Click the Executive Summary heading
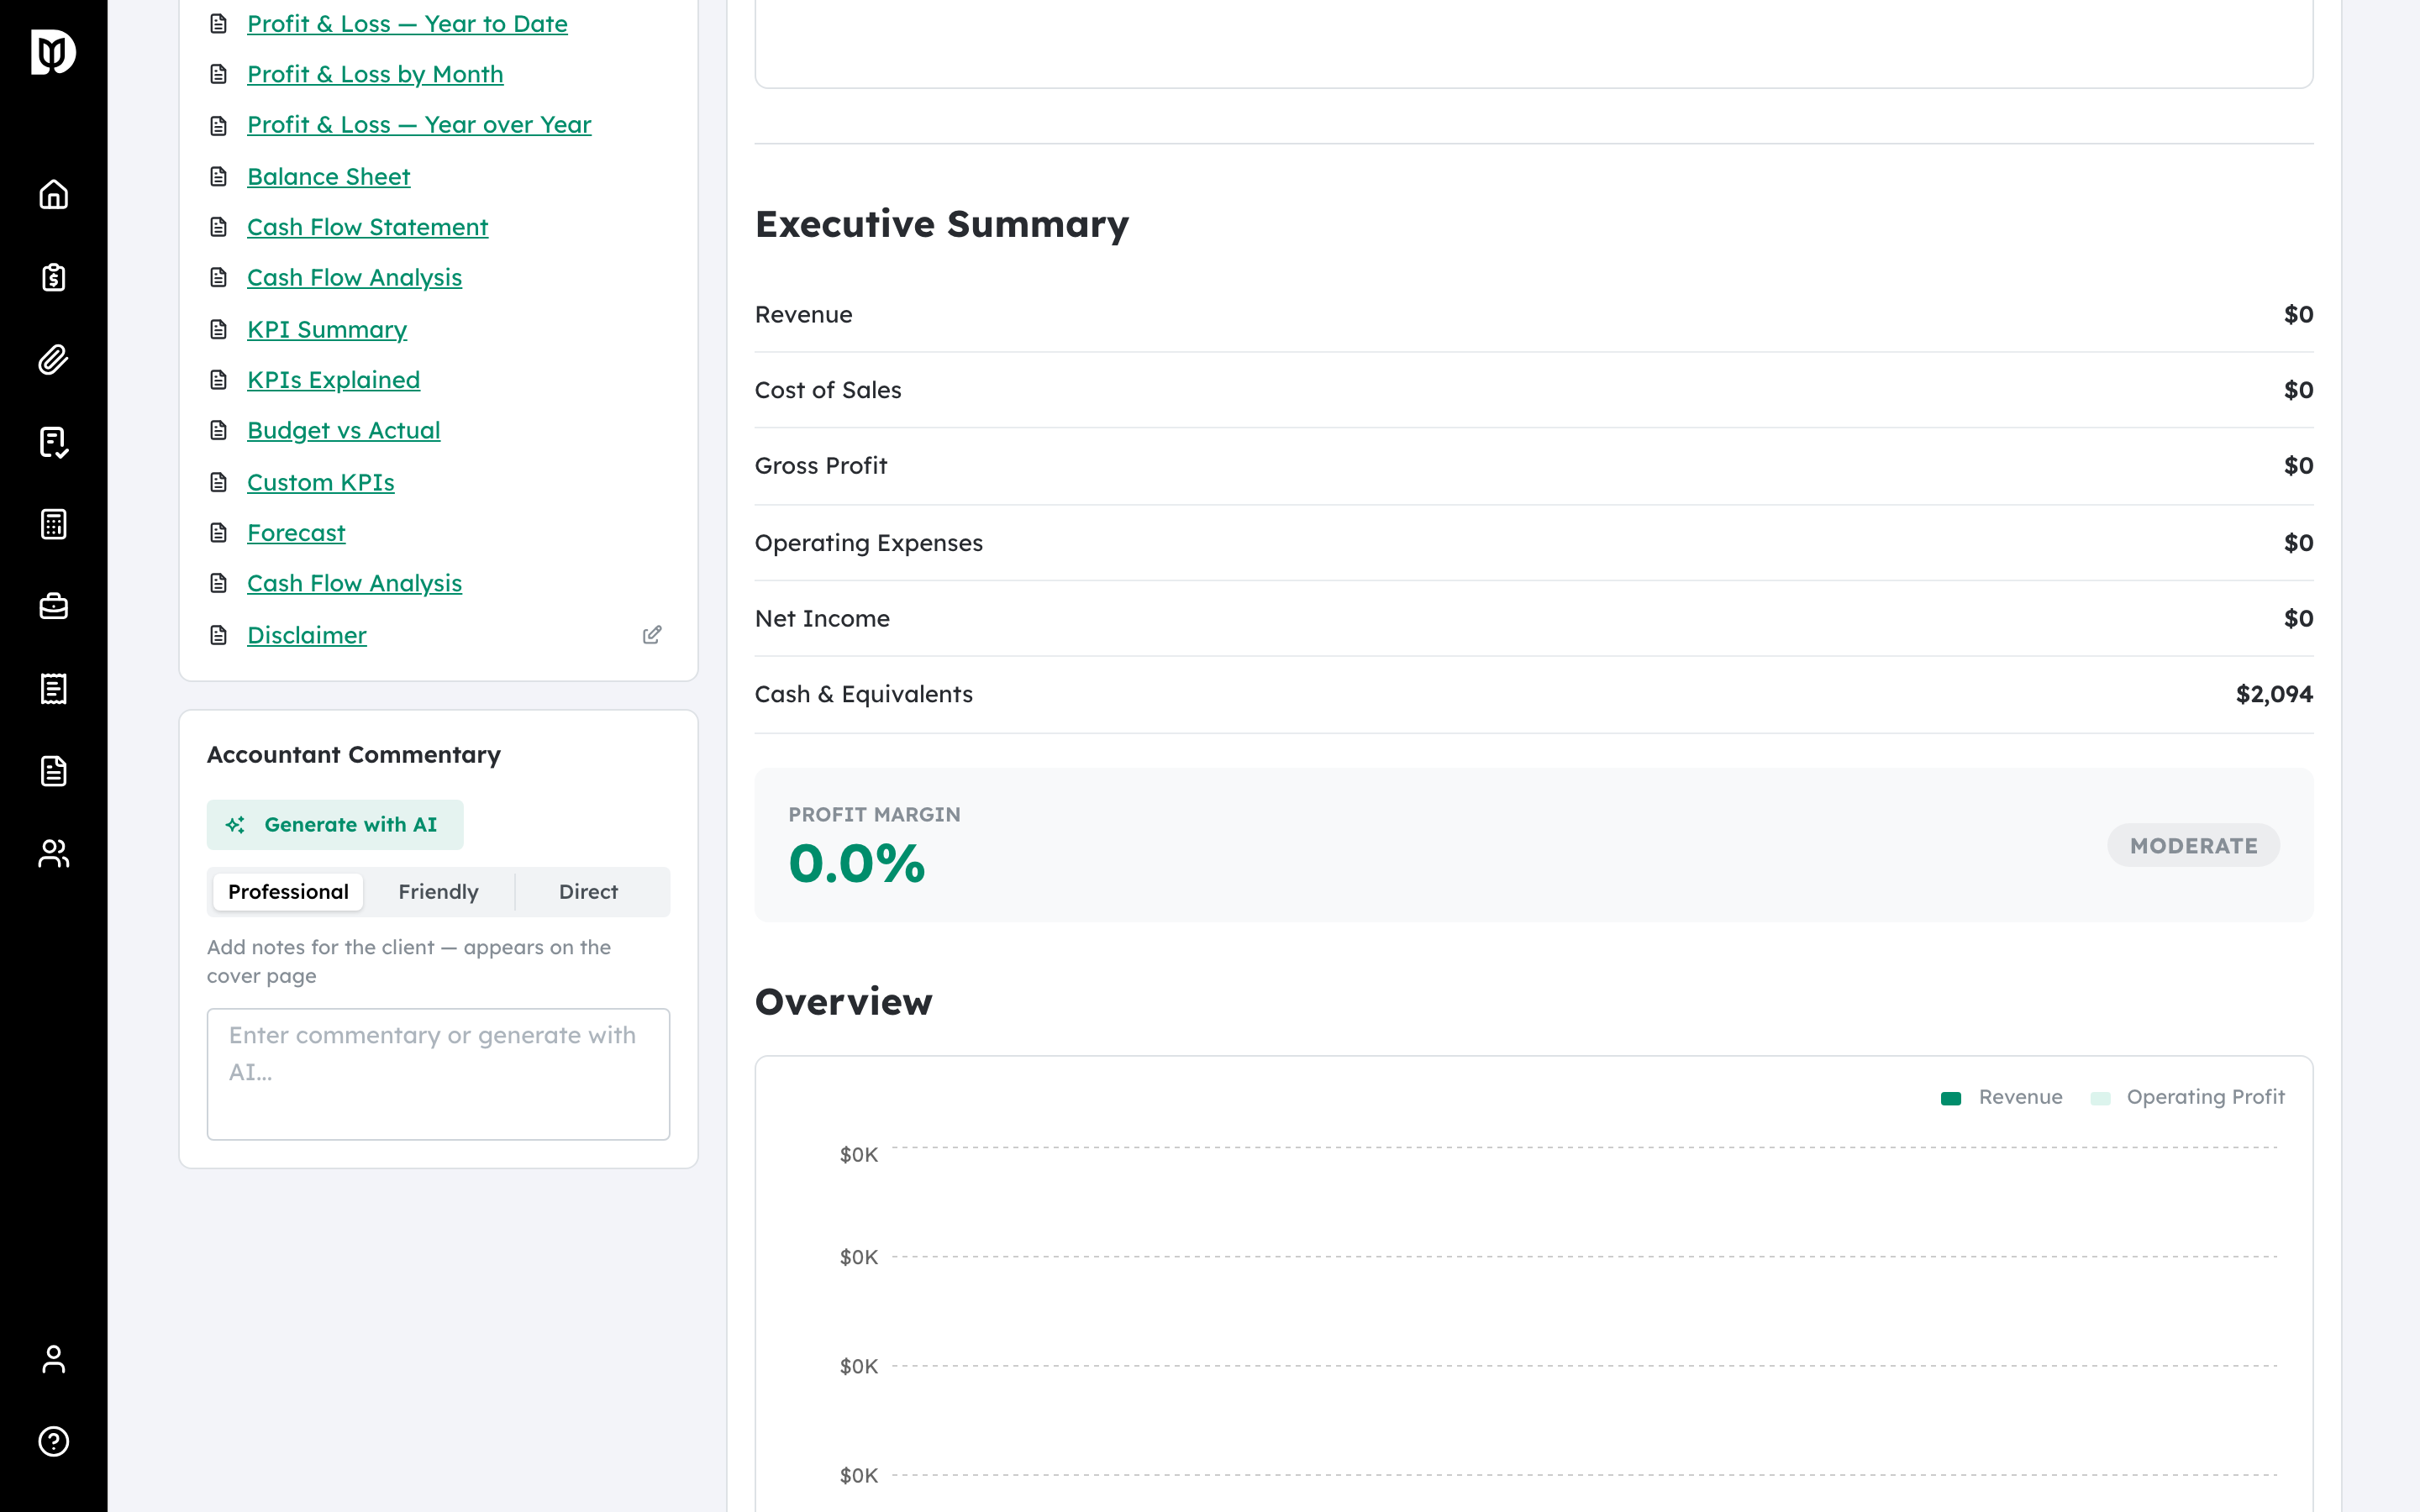Image resolution: width=2420 pixels, height=1512 pixels. click(942, 225)
